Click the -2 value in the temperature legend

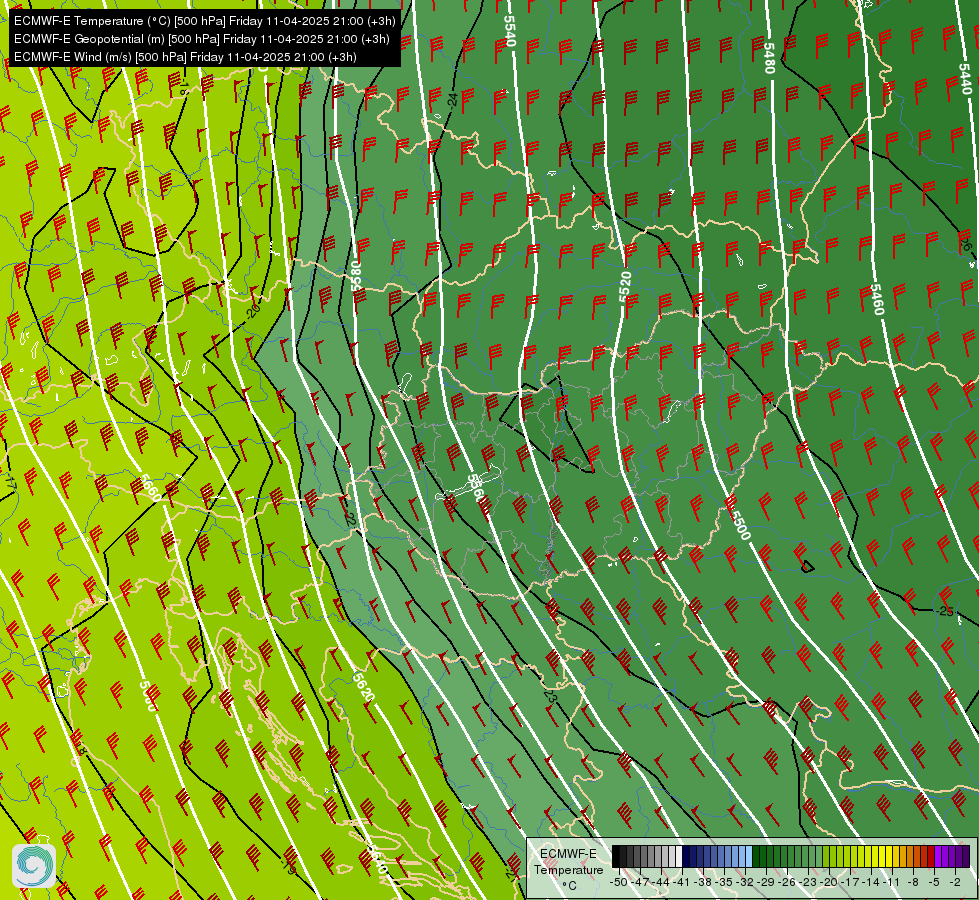coord(955,882)
